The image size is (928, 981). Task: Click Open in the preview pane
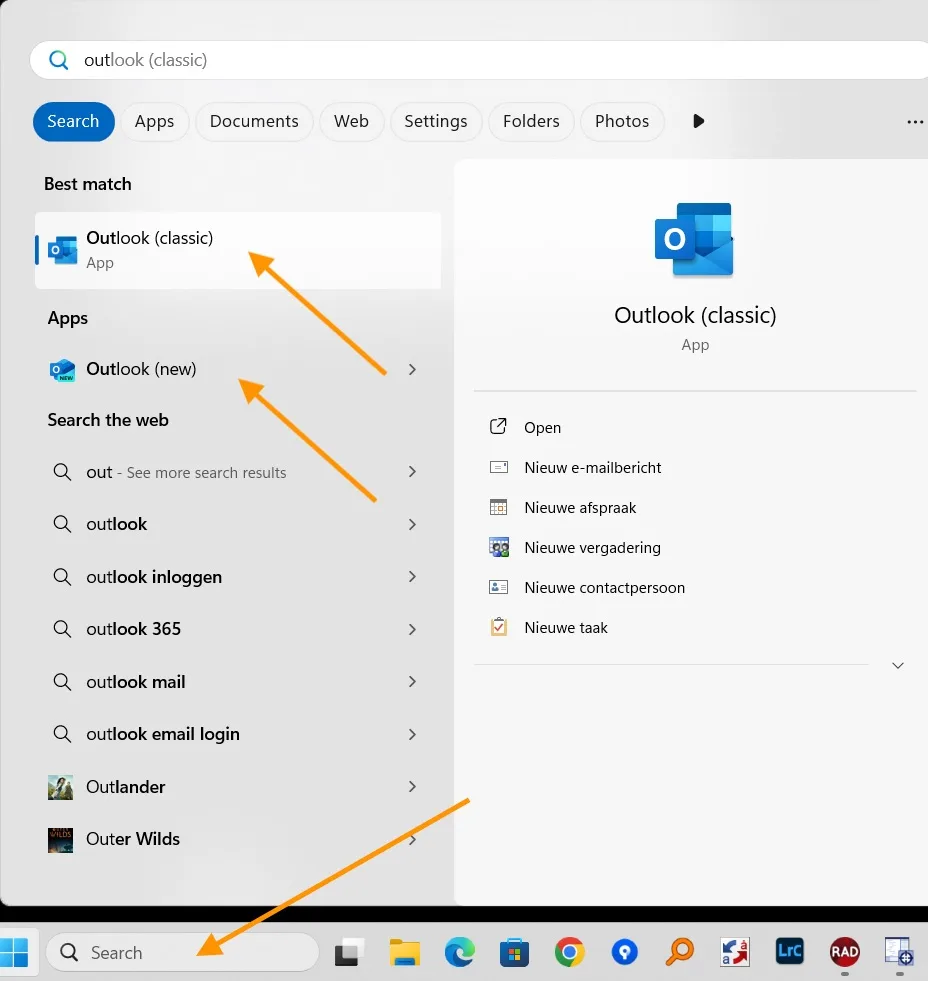point(543,428)
